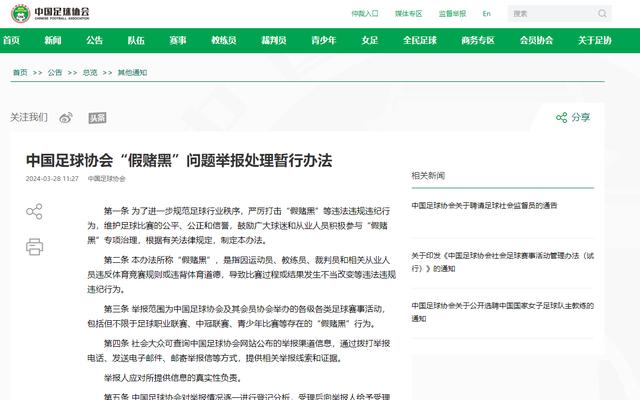Open the 监督举报 link
Viewport: 640px width, 400px height.
click(x=452, y=14)
